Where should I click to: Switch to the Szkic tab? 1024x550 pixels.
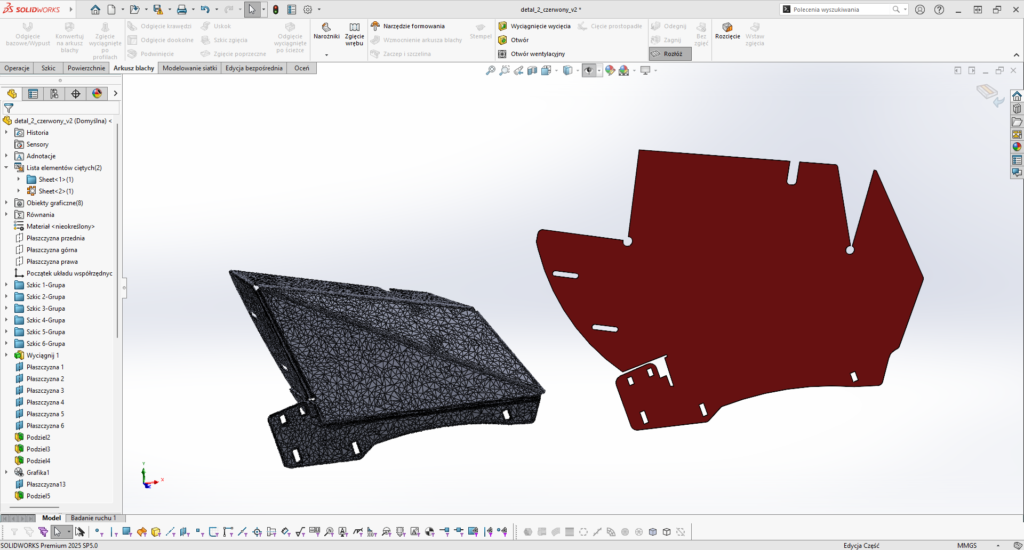(48, 68)
